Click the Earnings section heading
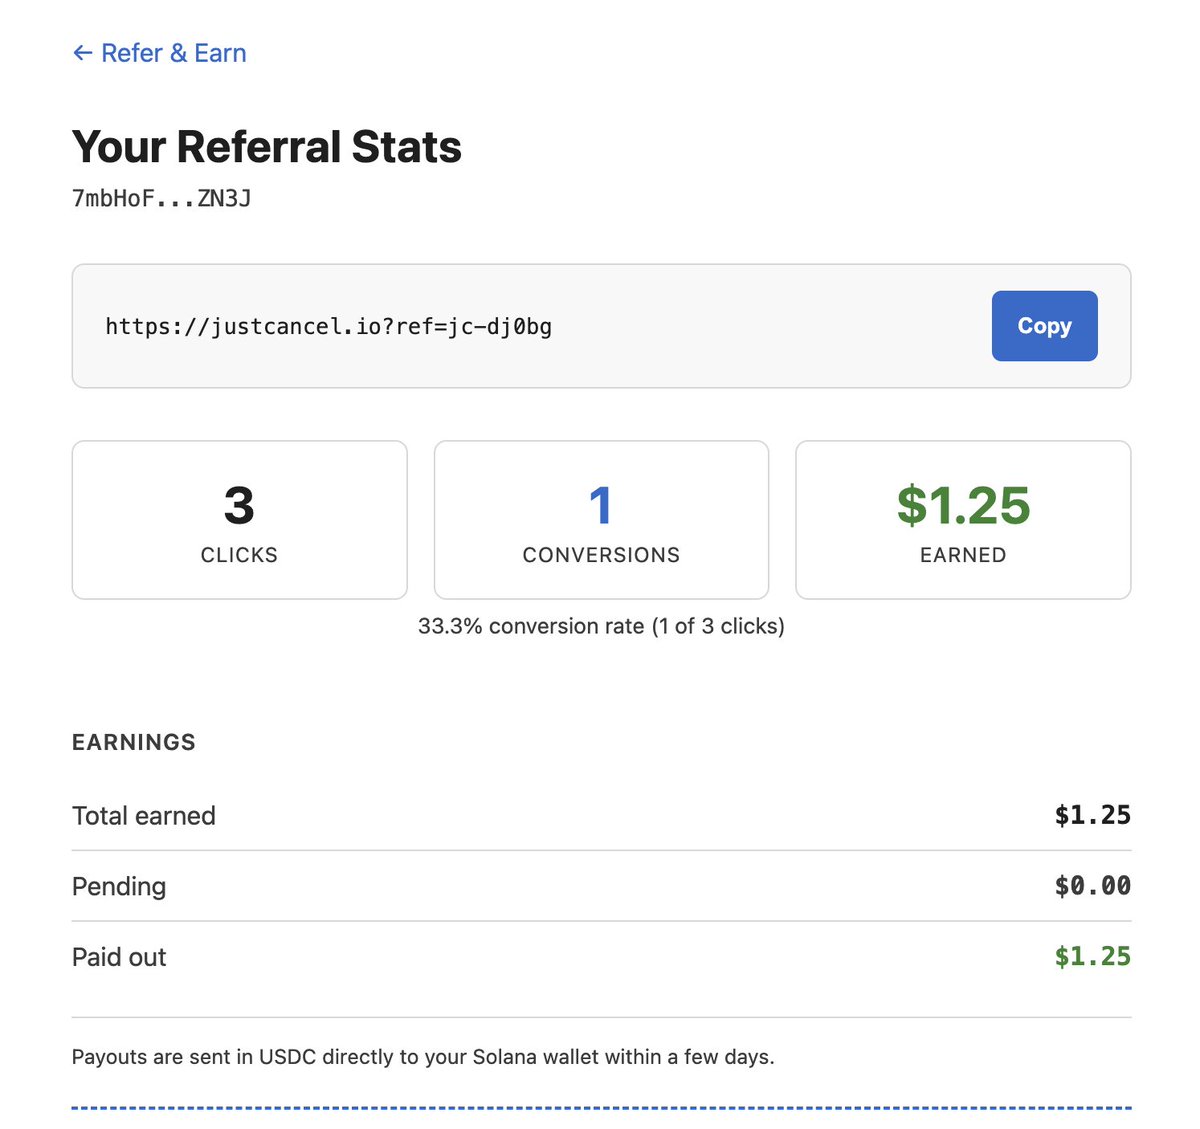Image resolution: width=1200 pixels, height=1129 pixels. pos(134,742)
